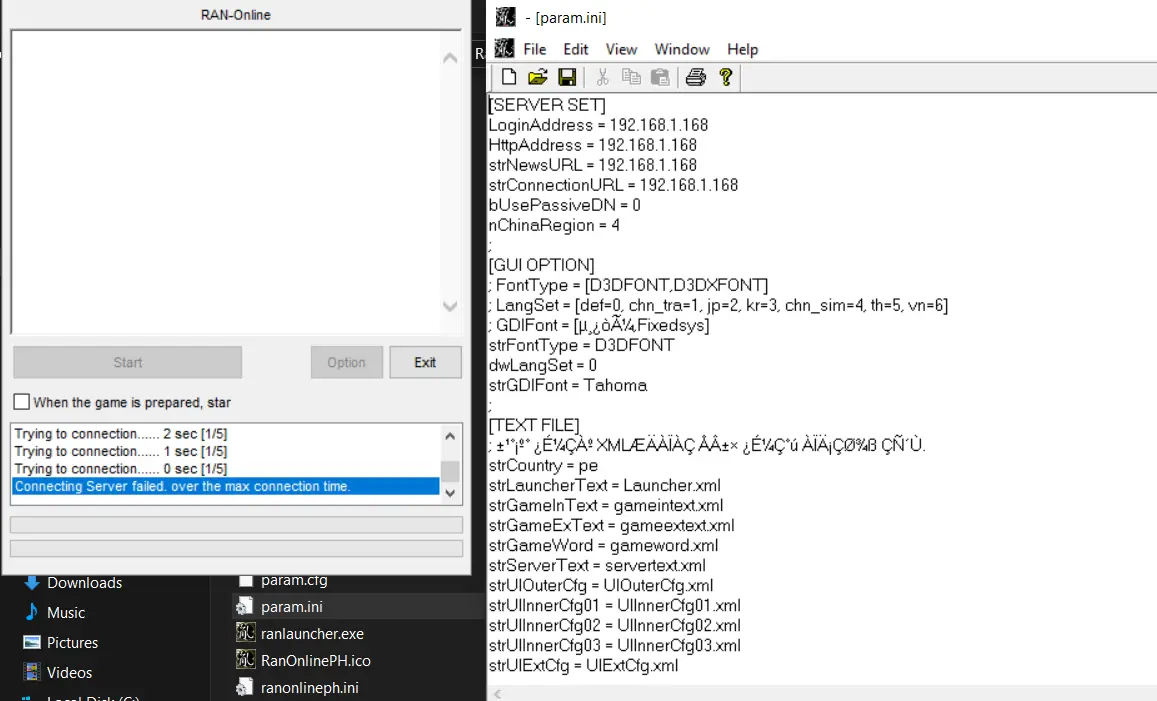Click the dwLangSet = 0 line
Image resolution: width=1157 pixels, height=701 pixels.
(x=543, y=365)
